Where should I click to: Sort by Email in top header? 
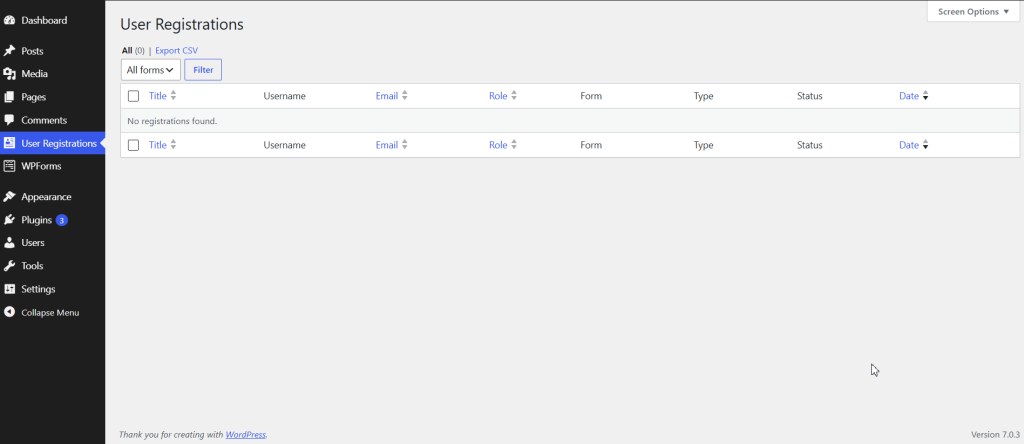click(x=387, y=96)
